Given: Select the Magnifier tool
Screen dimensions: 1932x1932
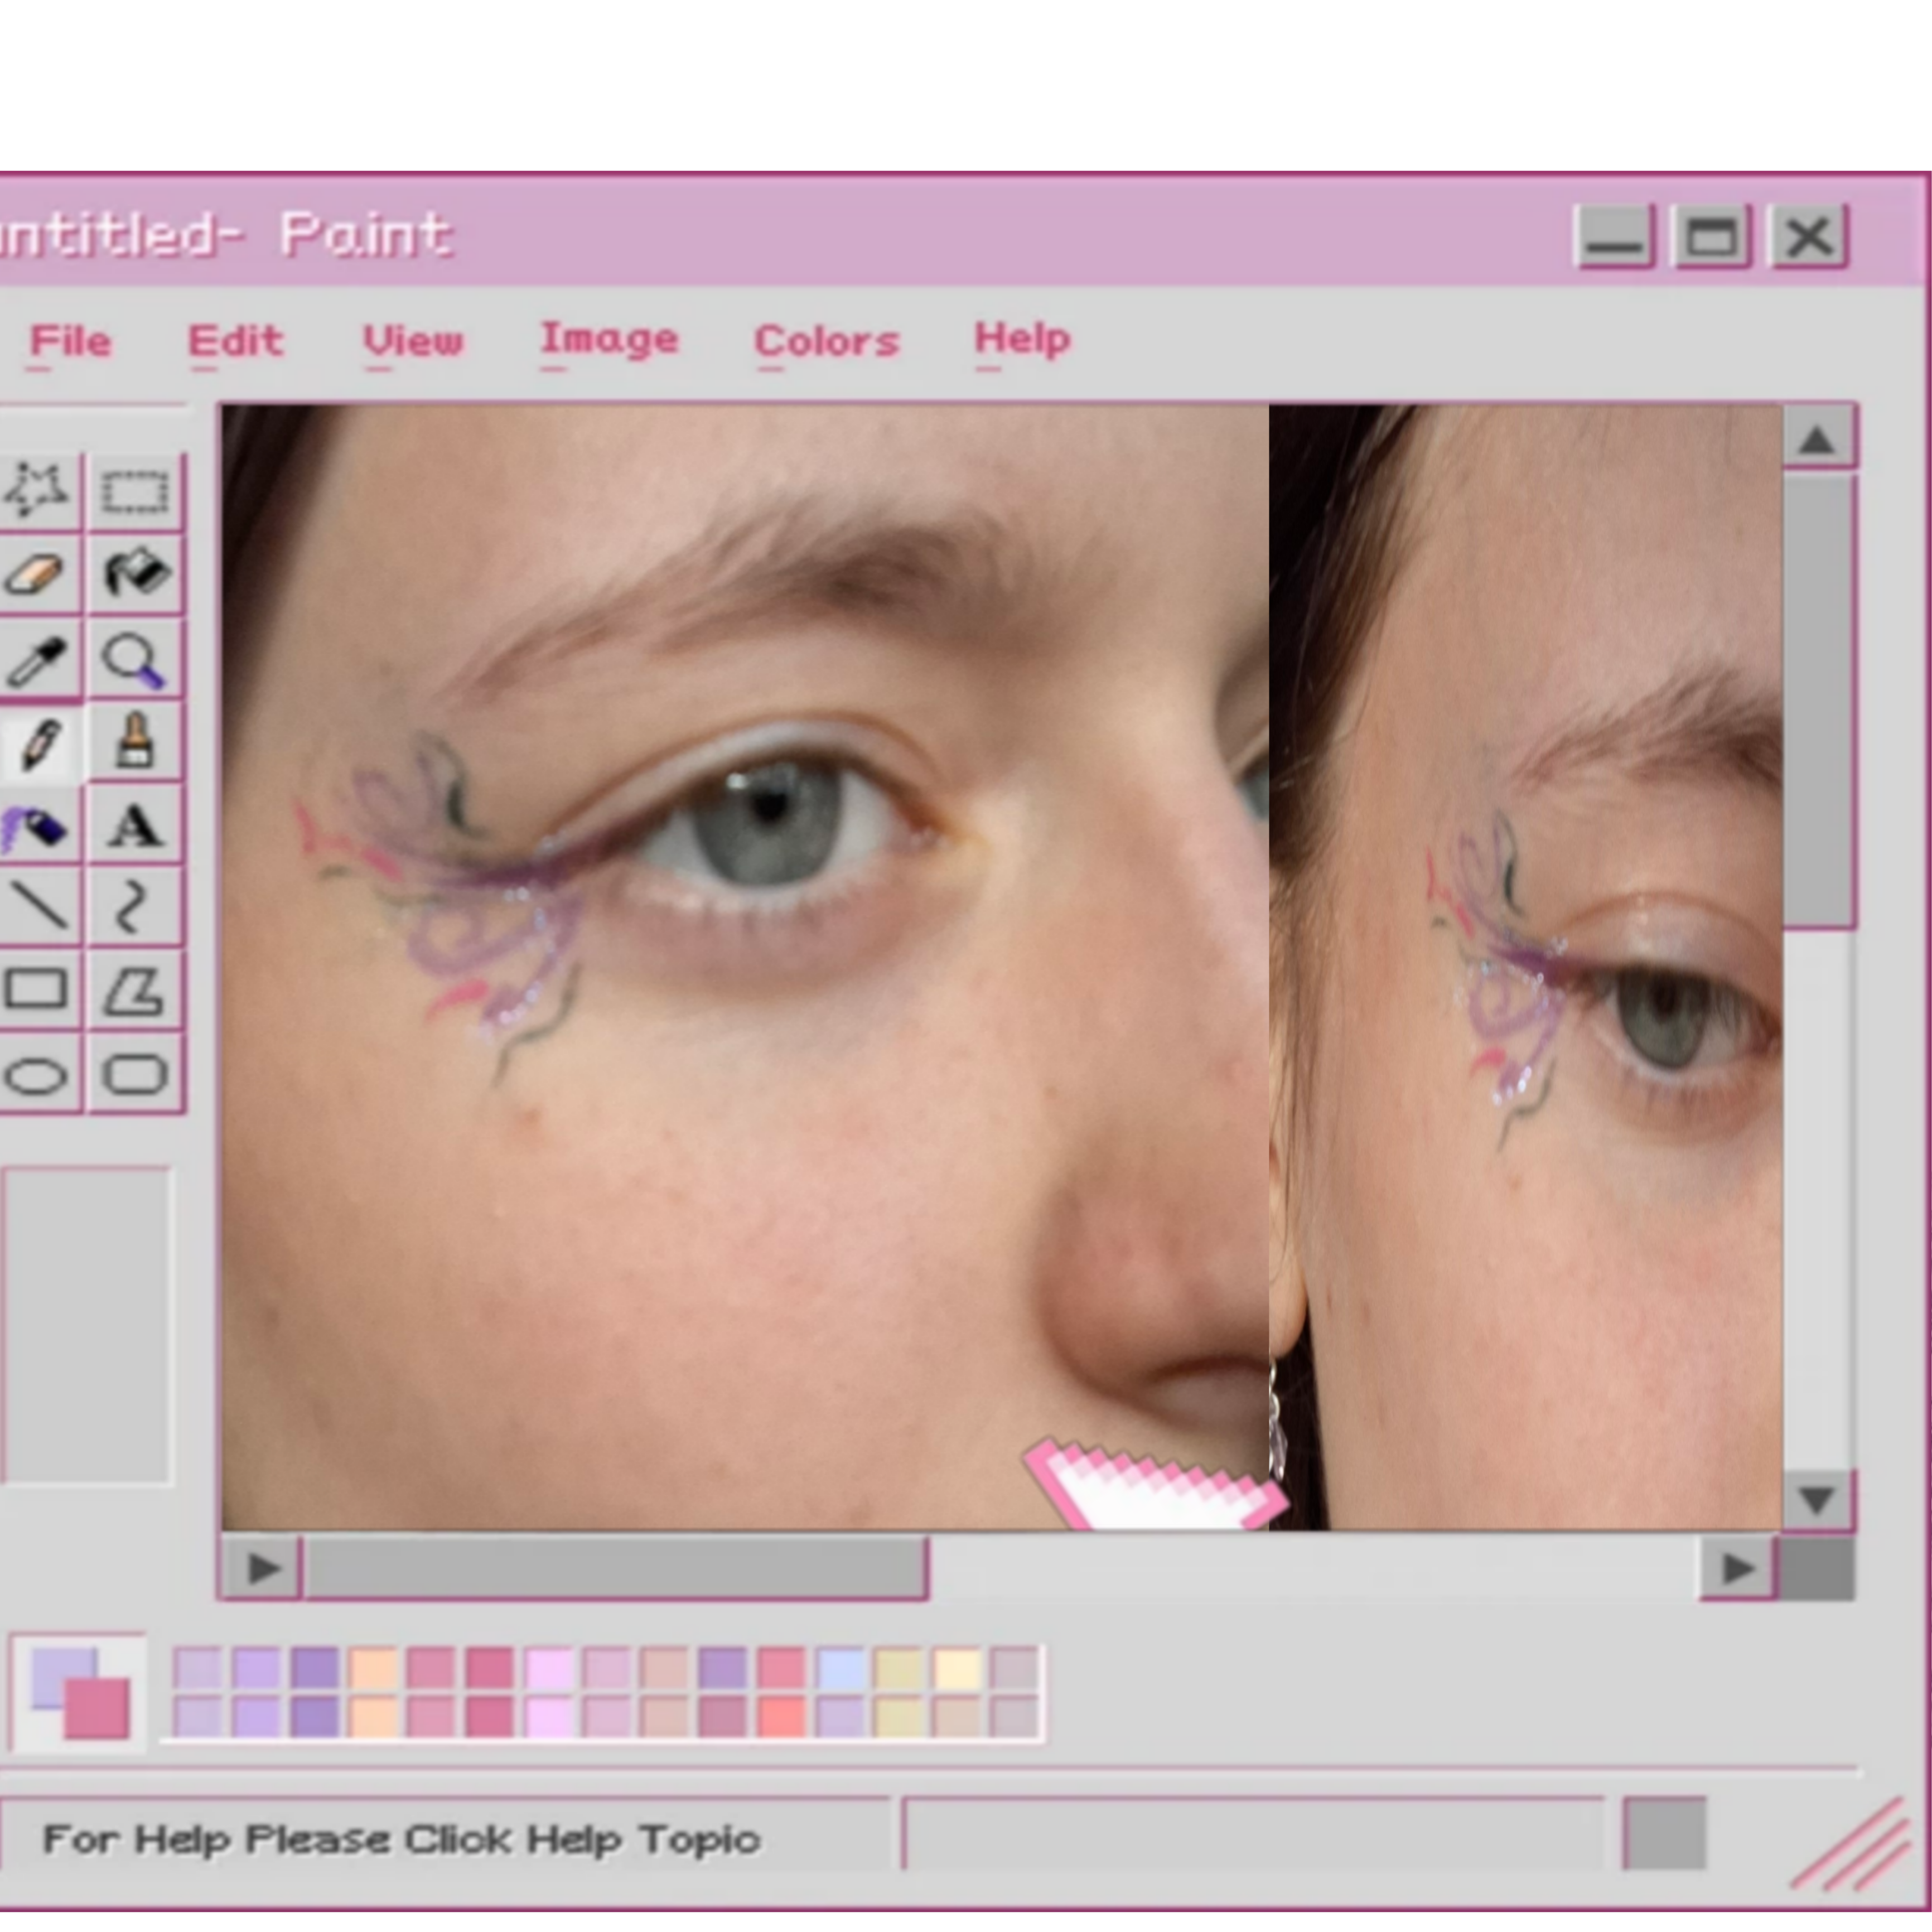Looking at the screenshot, I should click(x=135, y=658).
